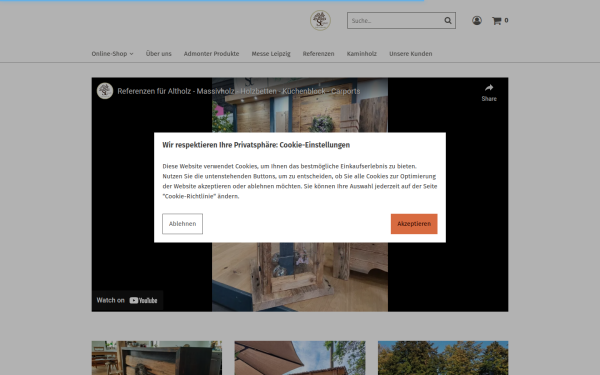Navigate to Referenzen
This screenshot has width=600, height=375.
pyautogui.click(x=318, y=54)
